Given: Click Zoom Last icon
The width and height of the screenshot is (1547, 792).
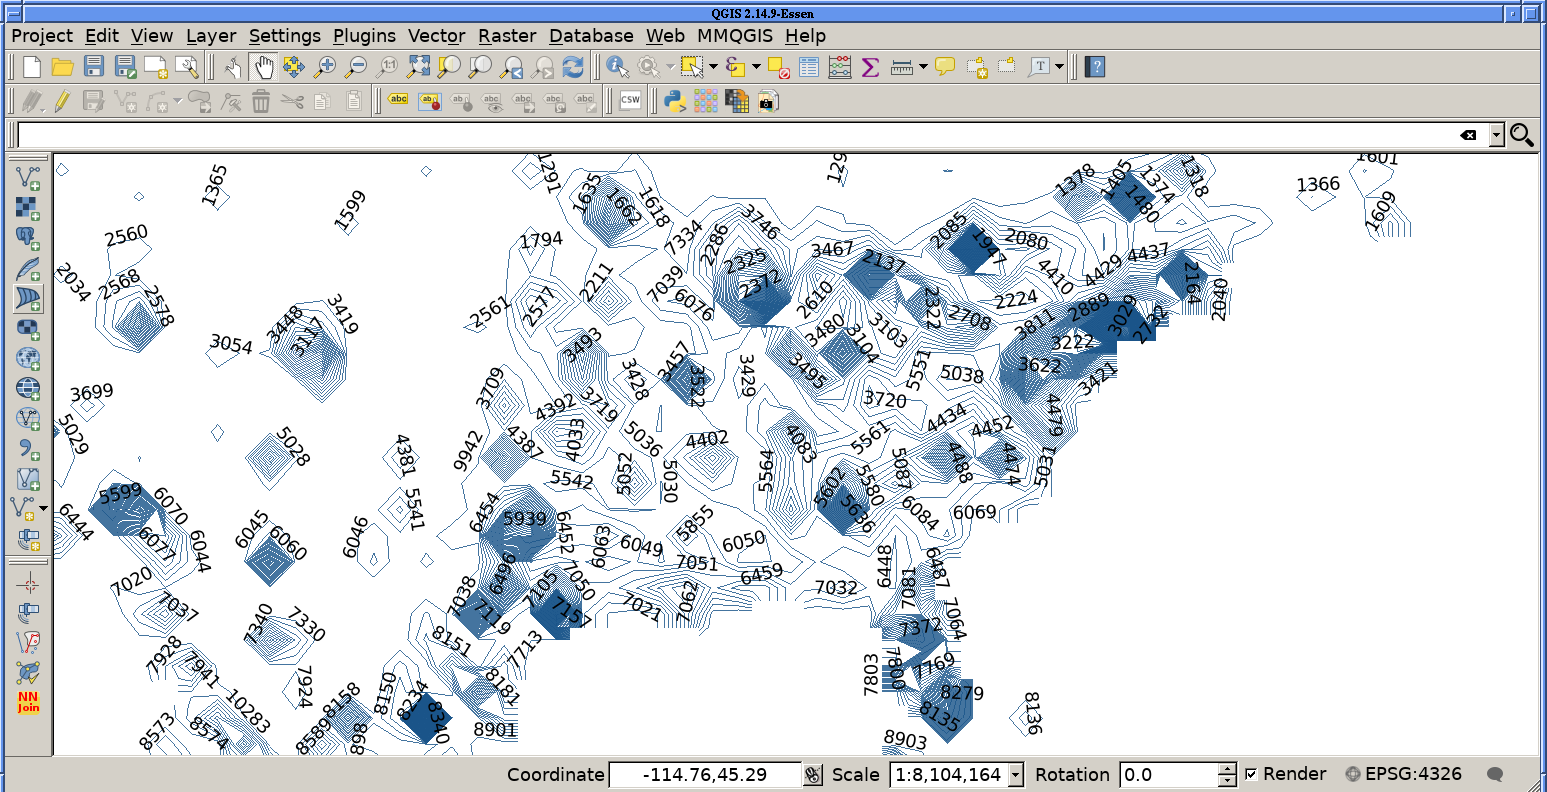Looking at the screenshot, I should (512, 67).
